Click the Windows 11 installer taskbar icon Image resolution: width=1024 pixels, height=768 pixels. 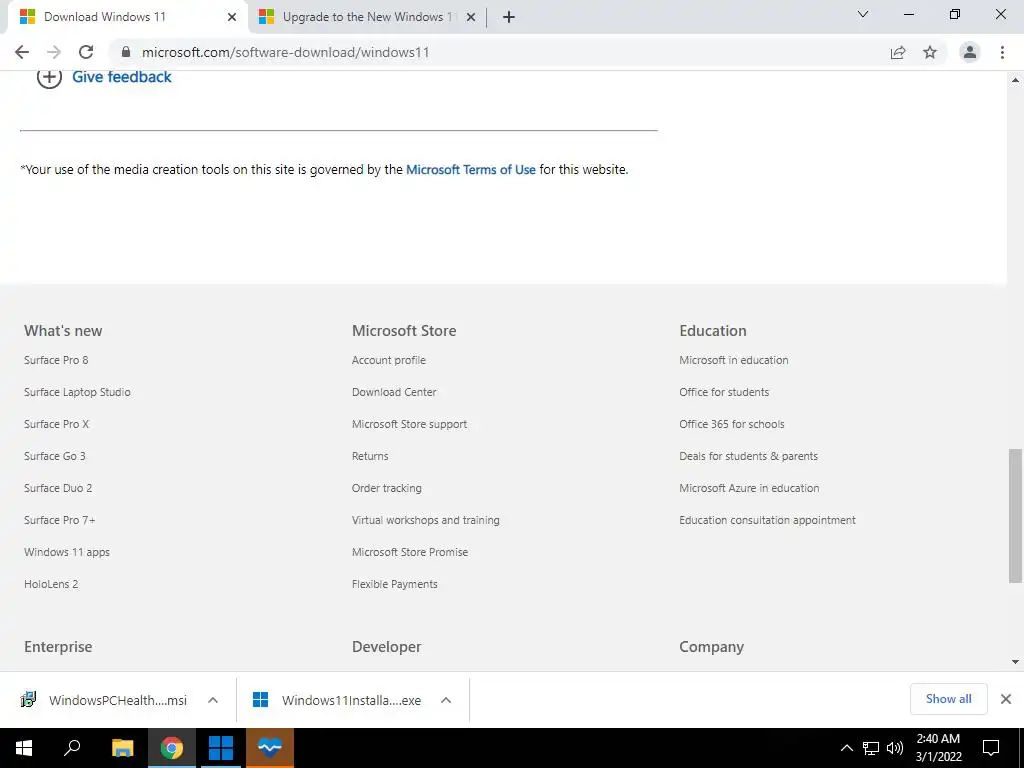221,748
